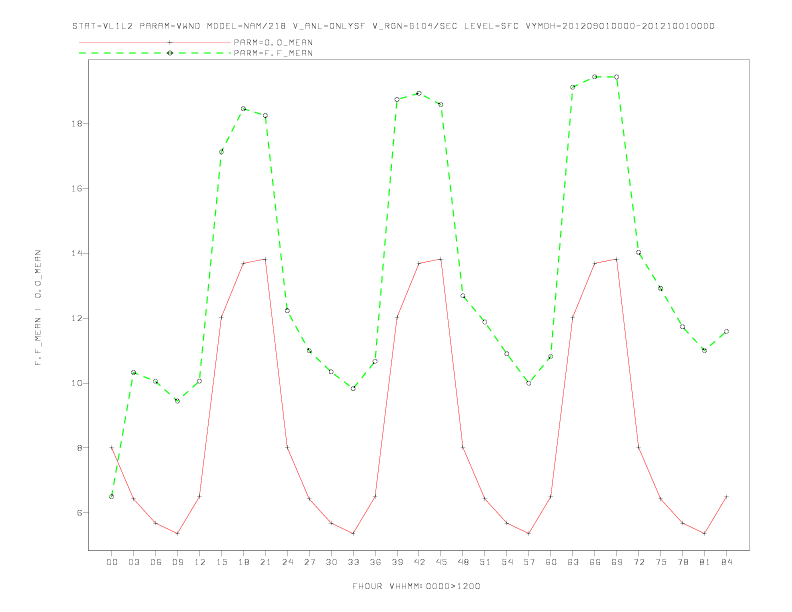The width and height of the screenshot is (792, 612).
Task: Click the x-axis tick label 60
Action: coord(551,562)
